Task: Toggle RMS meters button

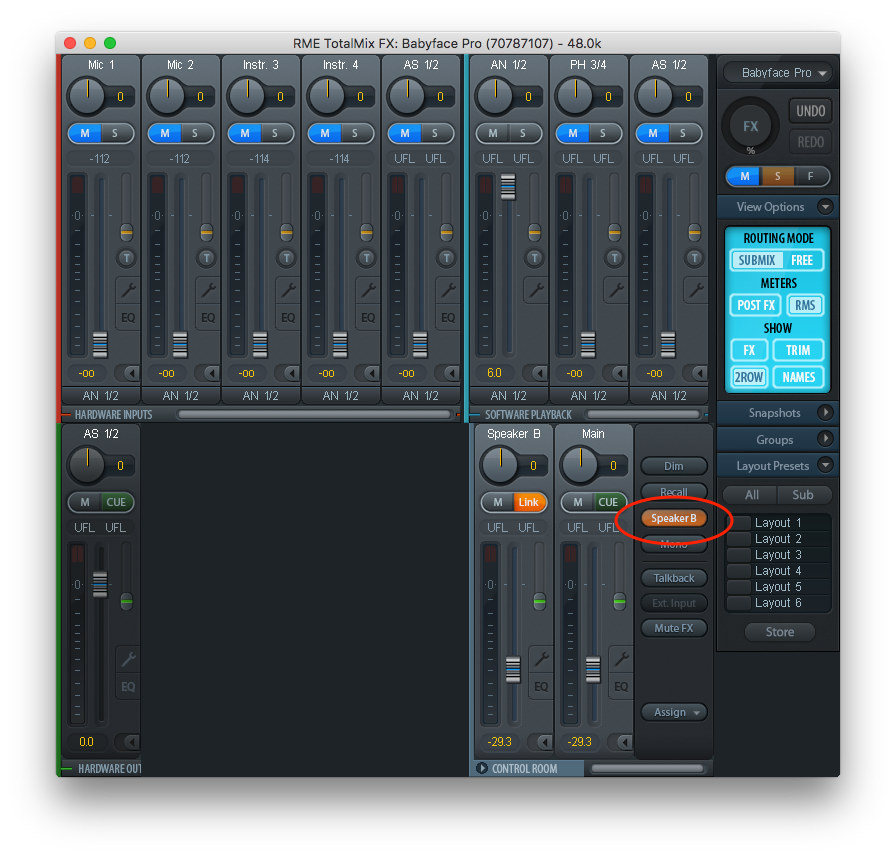Action: [805, 305]
